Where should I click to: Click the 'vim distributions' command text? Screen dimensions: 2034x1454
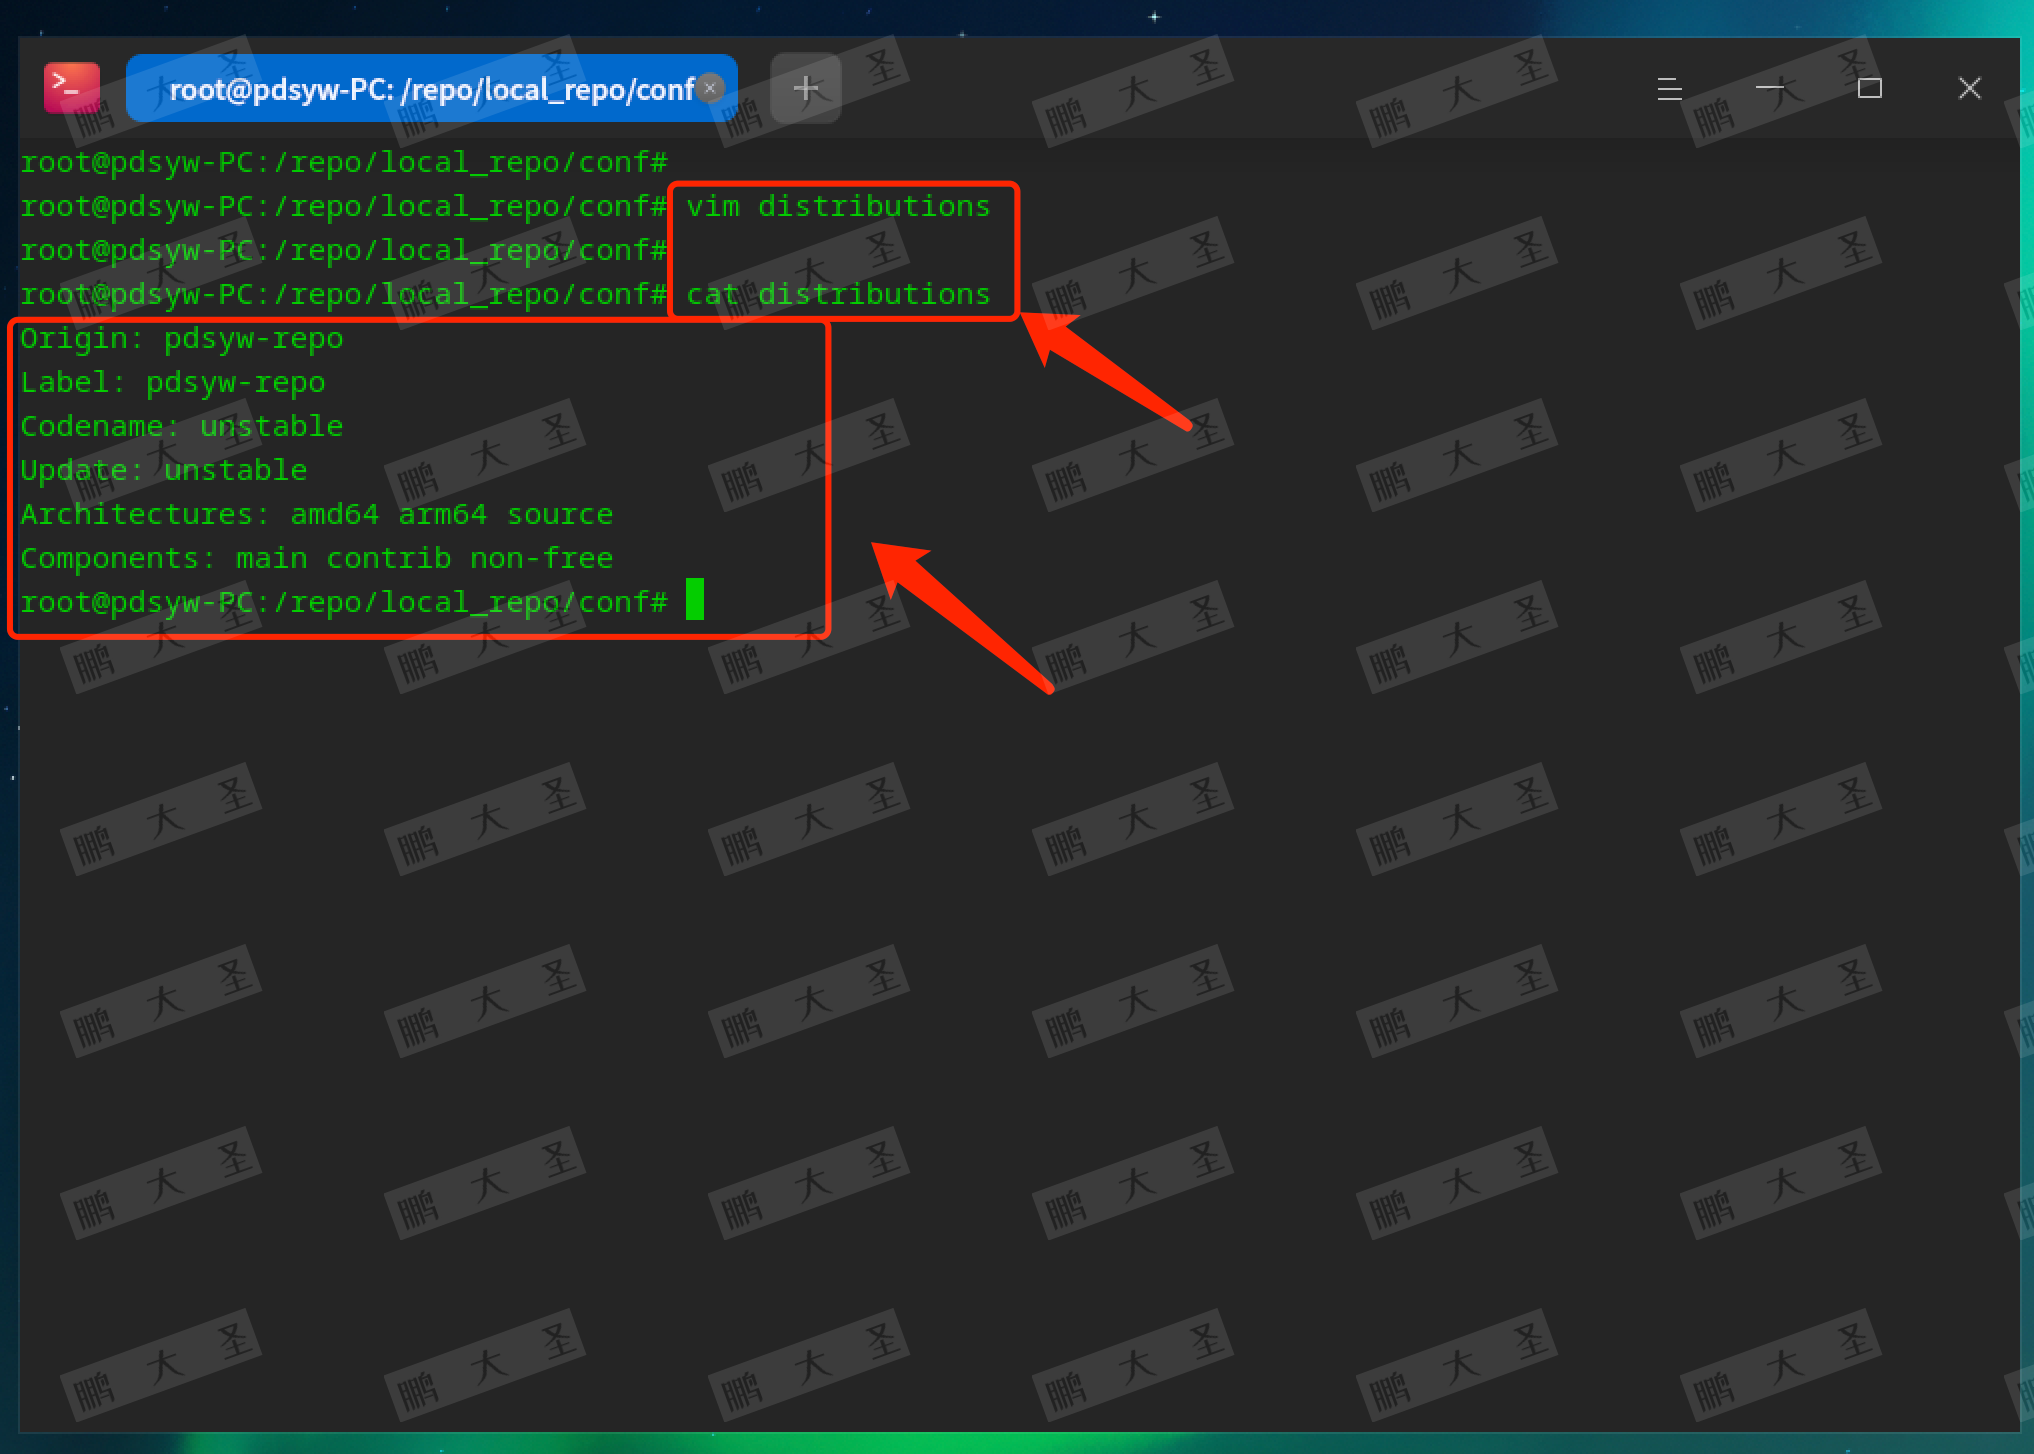click(x=837, y=207)
